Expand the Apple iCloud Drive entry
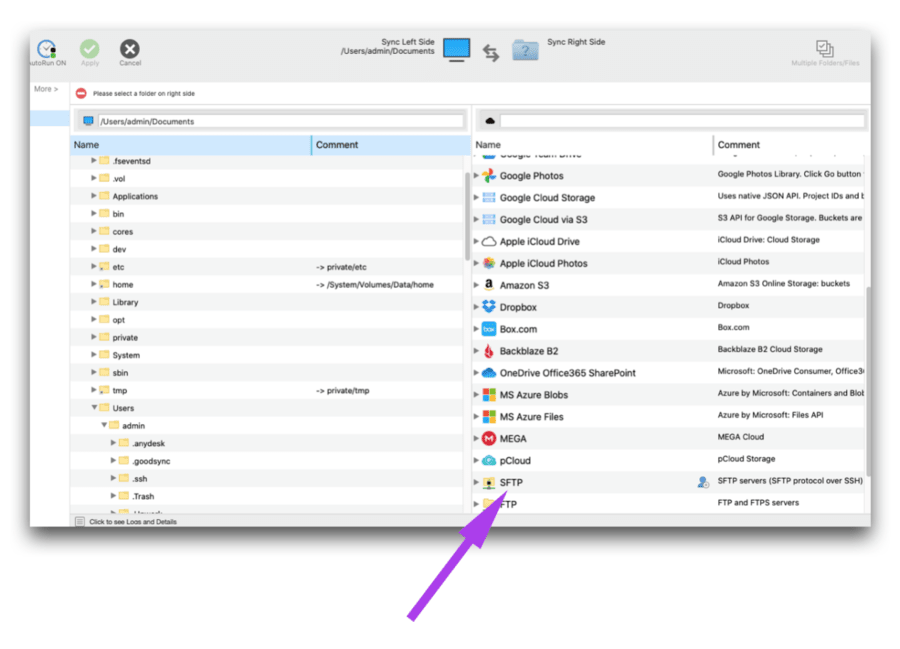Screen dimensions: 900x649 click(x=476, y=241)
